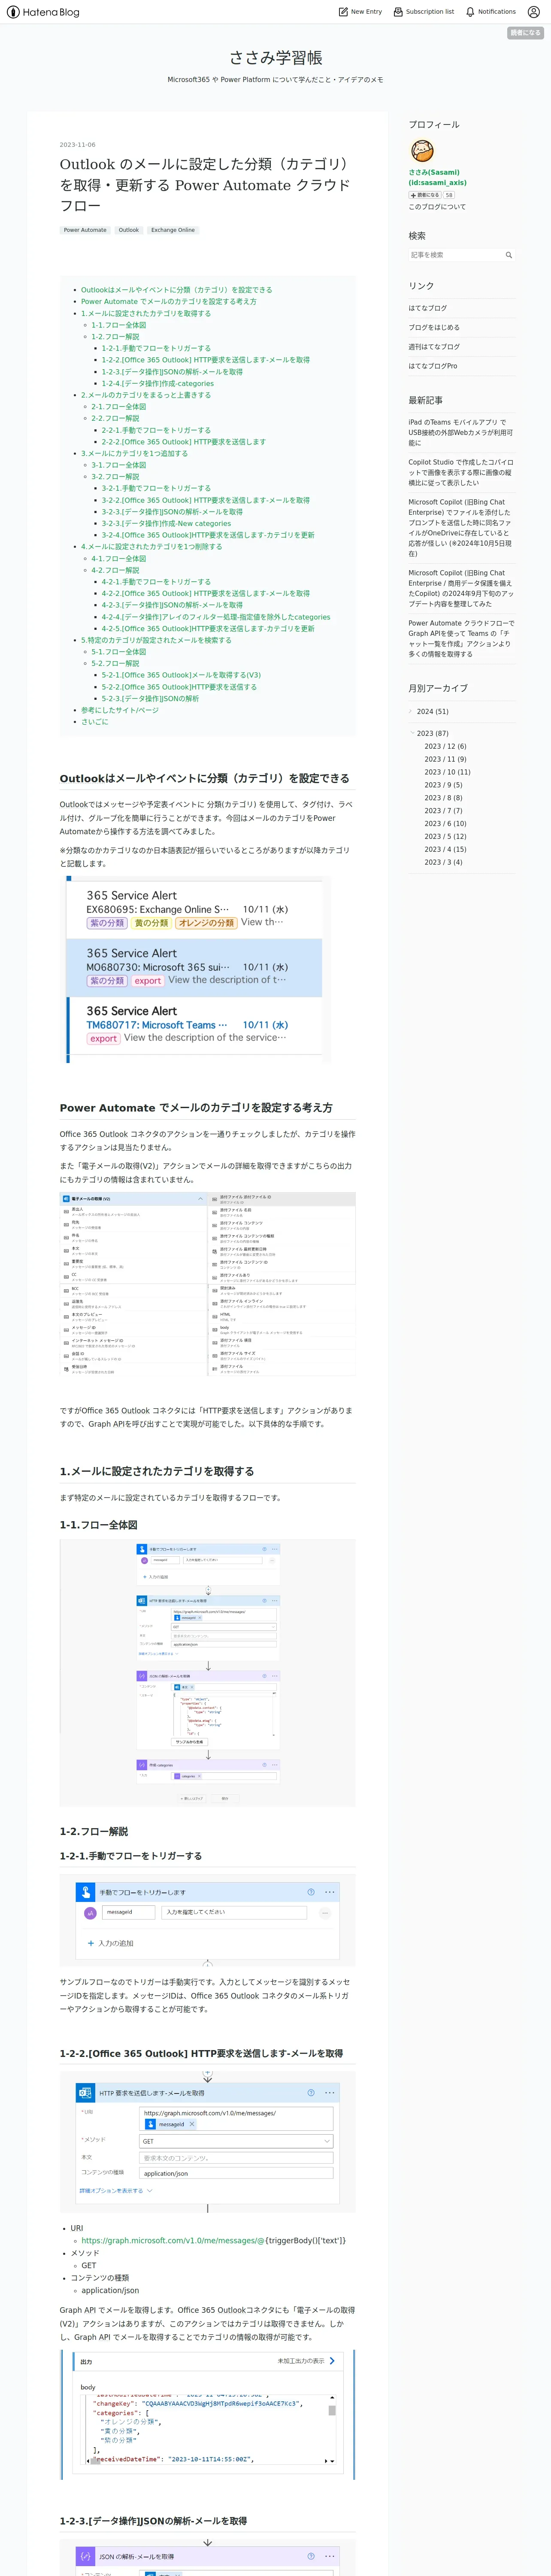551x2576 pixels.
Task: Jump to TOC item 1-2-4 作成-categories
Action: coord(157,383)
